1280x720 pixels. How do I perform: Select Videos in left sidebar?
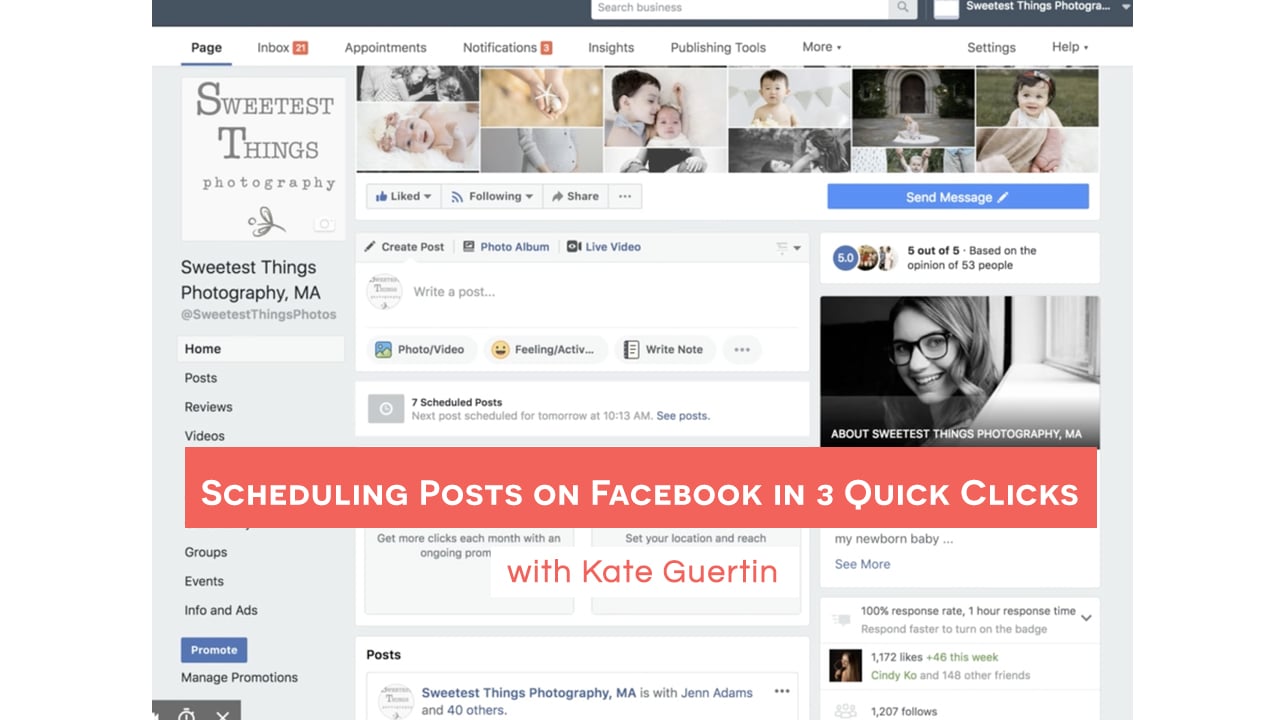click(x=204, y=436)
